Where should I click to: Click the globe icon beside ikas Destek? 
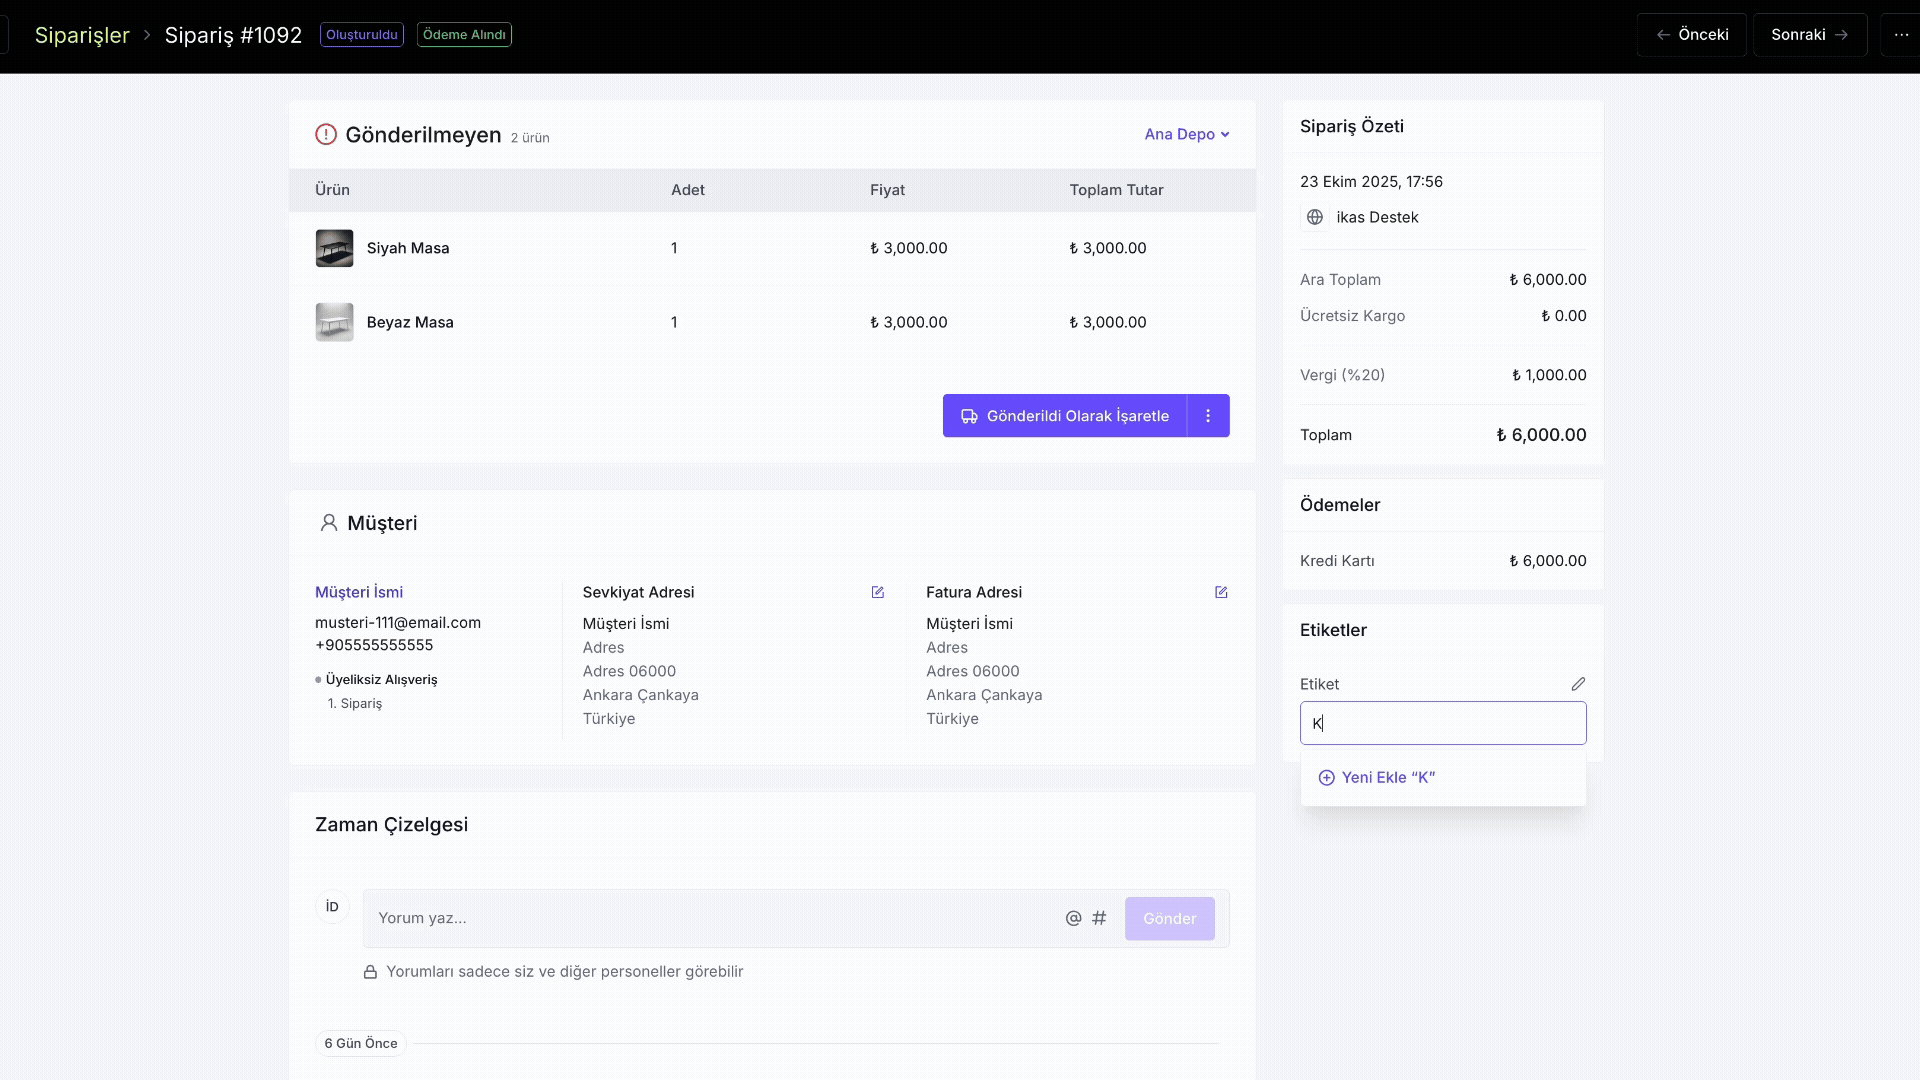tap(1315, 217)
